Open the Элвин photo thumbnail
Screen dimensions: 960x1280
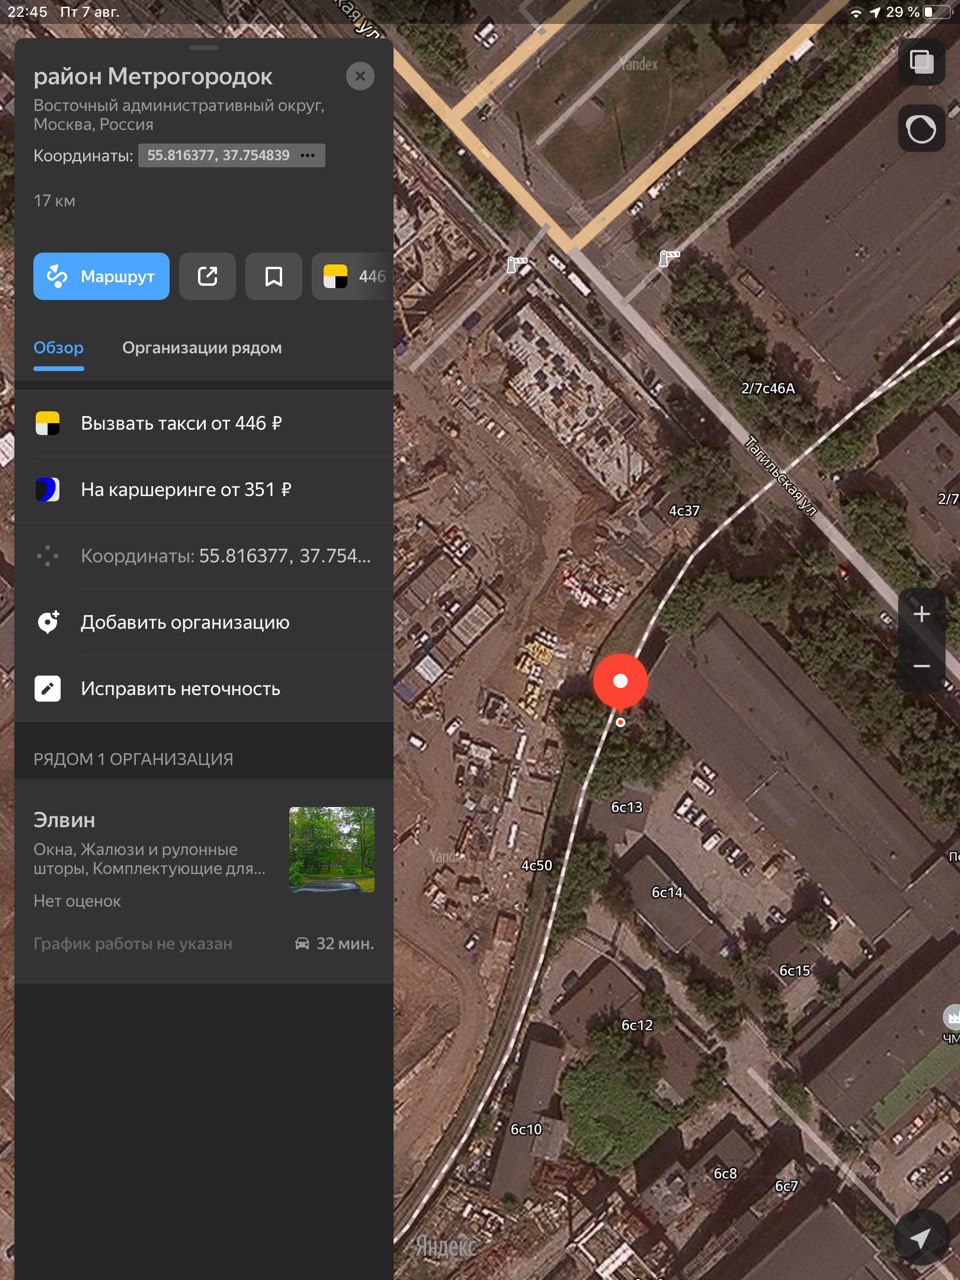click(x=332, y=849)
